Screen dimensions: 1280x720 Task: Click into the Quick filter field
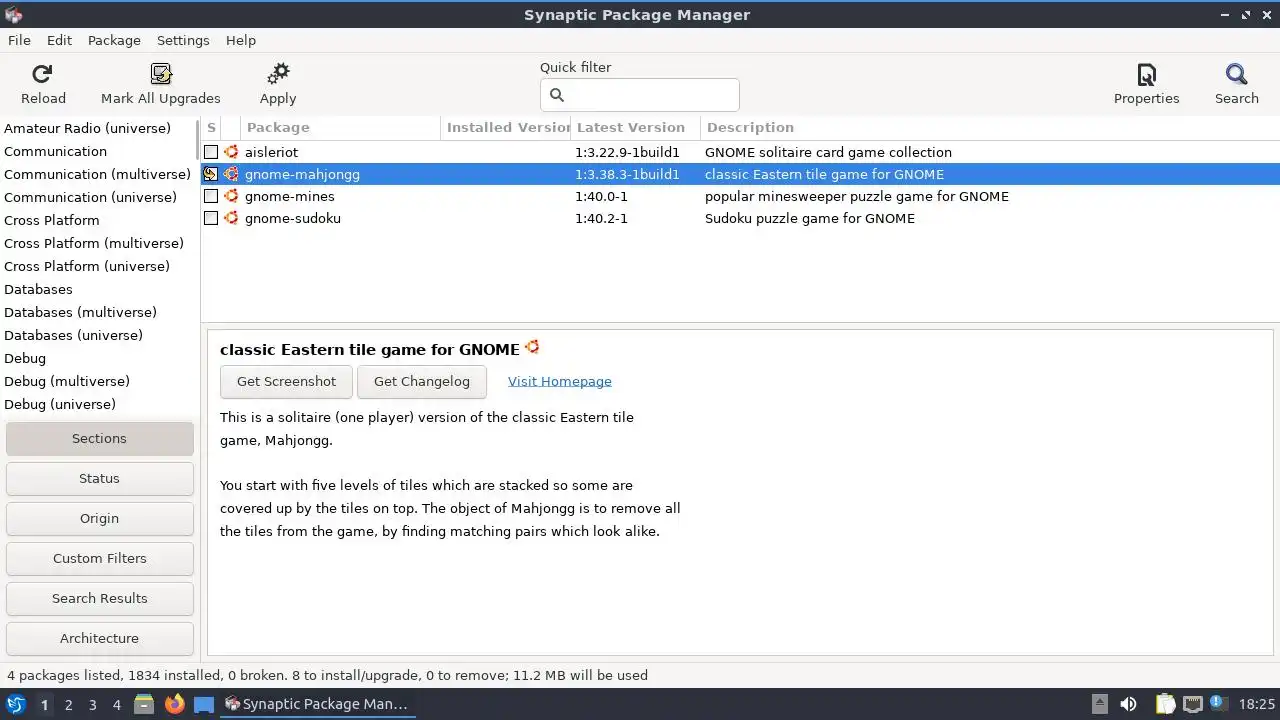point(640,95)
